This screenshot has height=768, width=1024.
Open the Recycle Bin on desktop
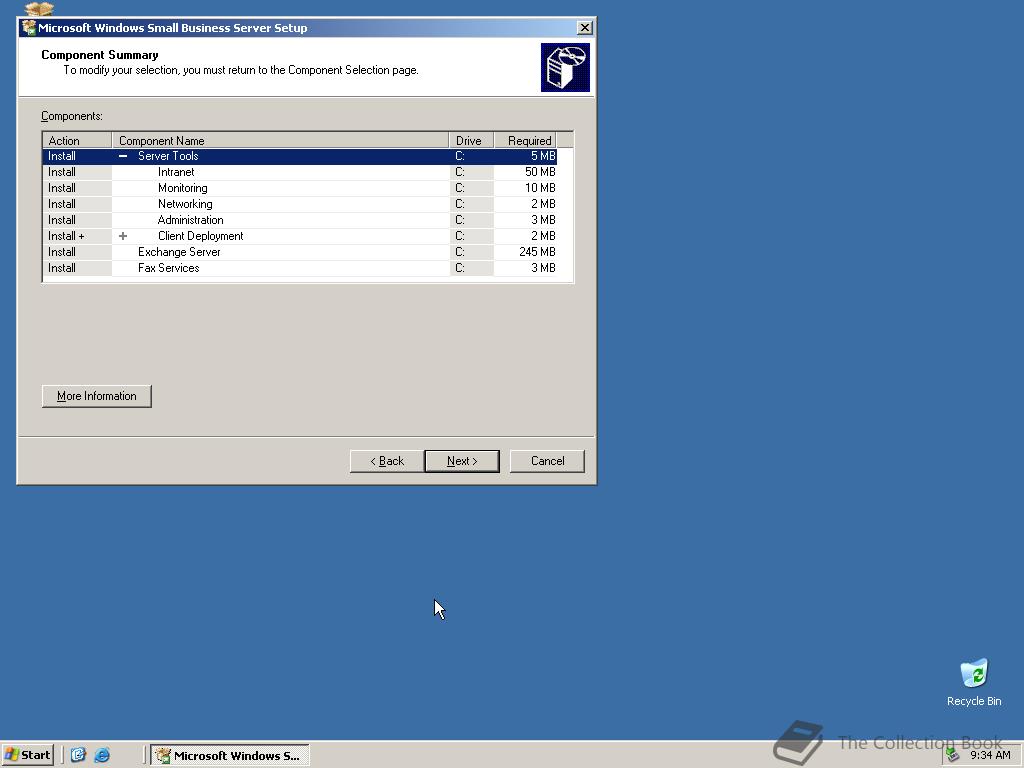[x=974, y=682]
